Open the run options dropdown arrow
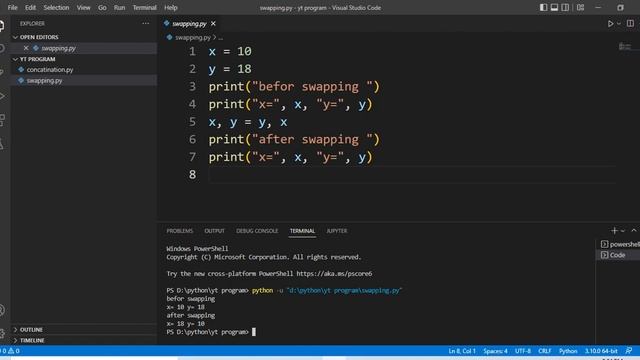The width and height of the screenshot is (640, 360). (619, 24)
